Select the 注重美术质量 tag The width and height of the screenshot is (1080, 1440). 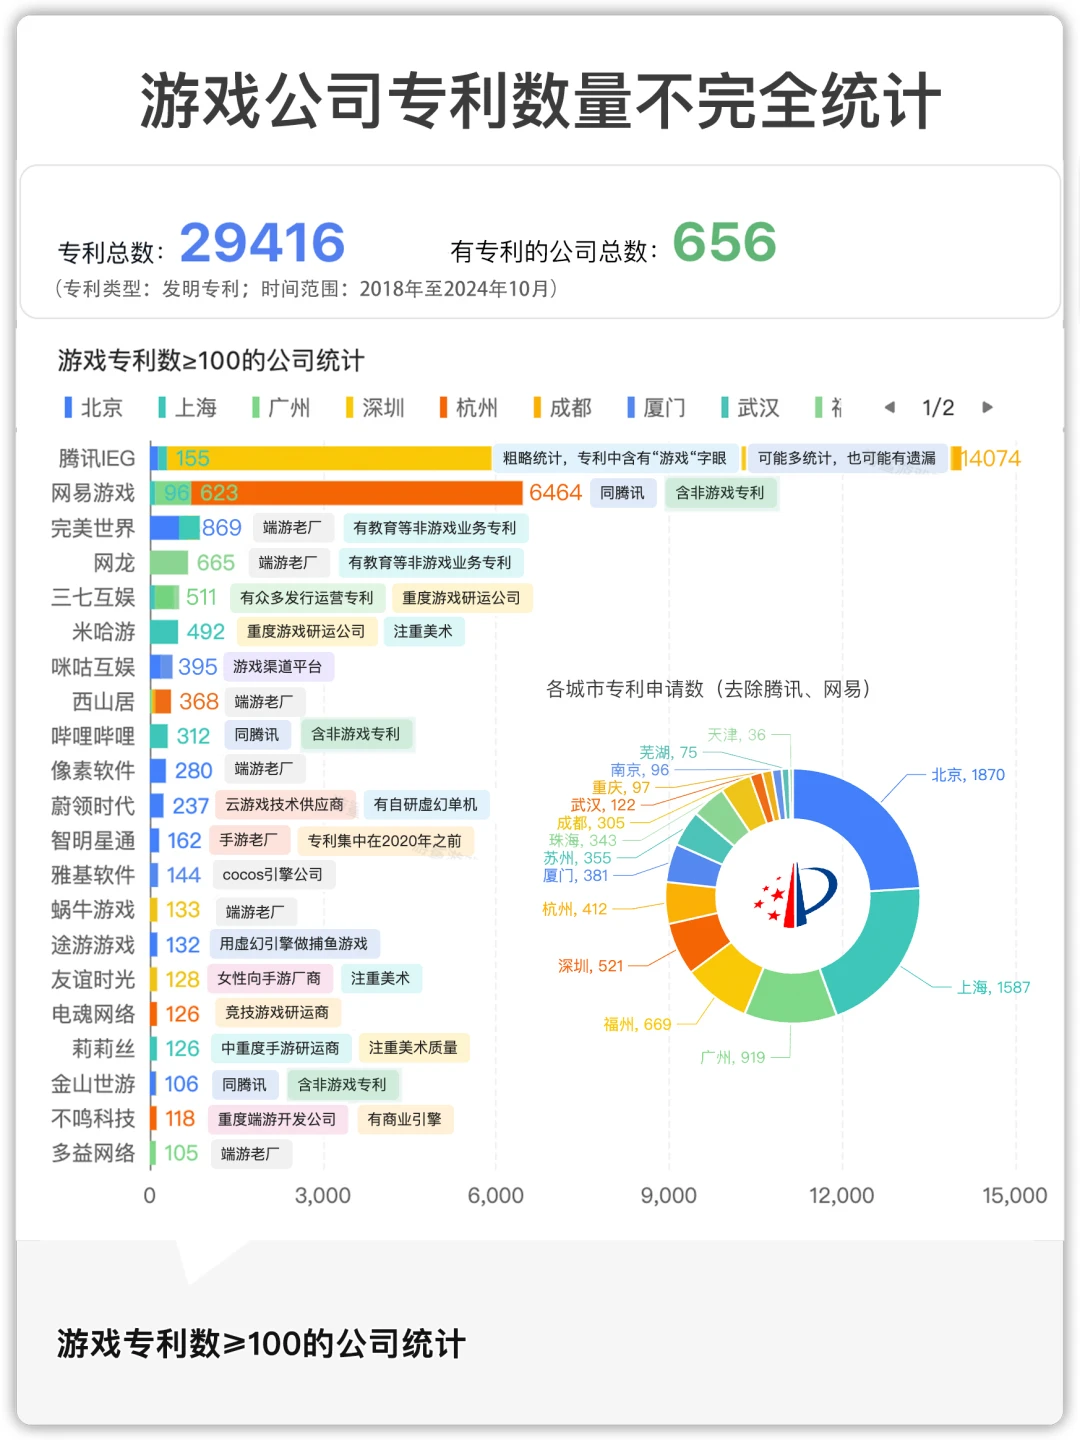(x=414, y=1048)
